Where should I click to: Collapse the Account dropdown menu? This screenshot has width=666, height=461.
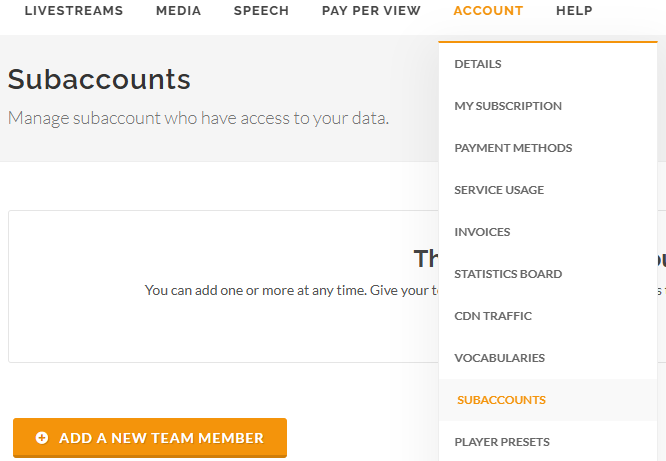(x=488, y=11)
